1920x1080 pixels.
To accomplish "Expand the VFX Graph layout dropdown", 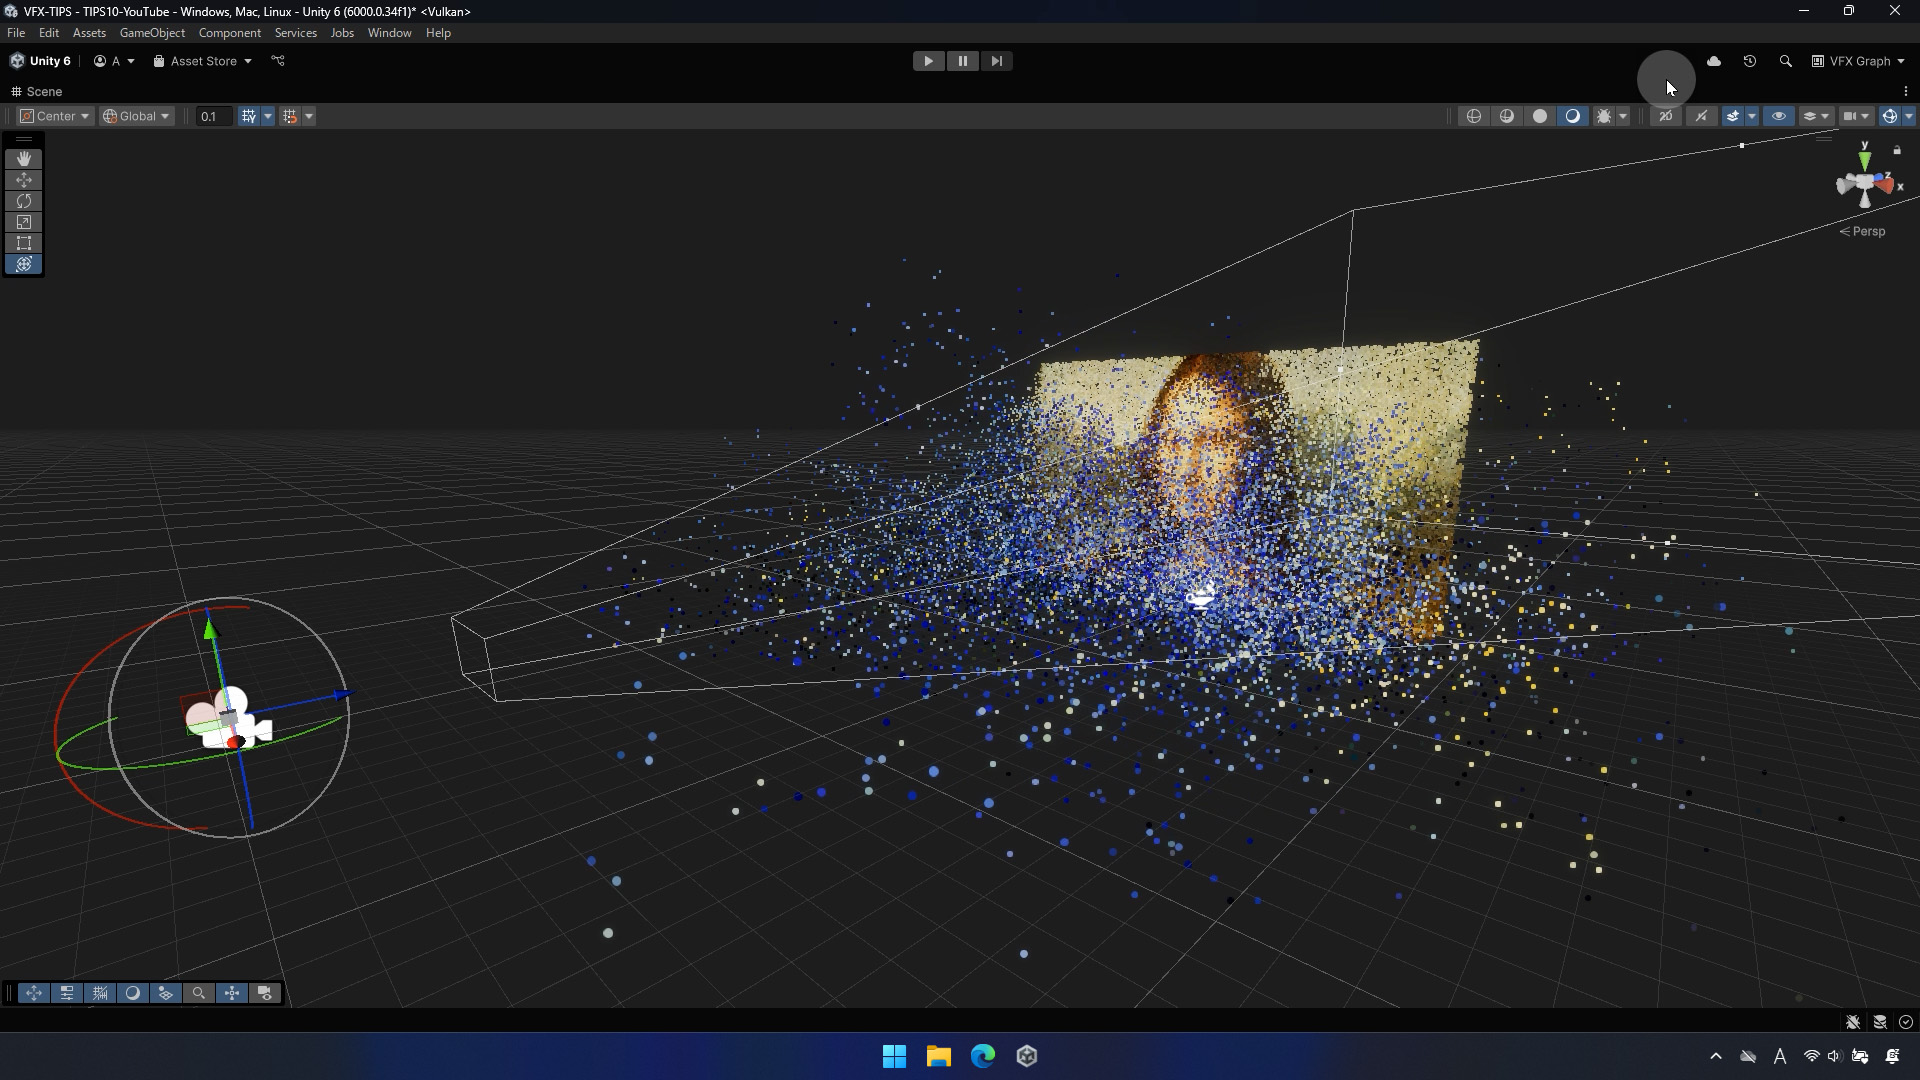I will click(x=1858, y=61).
